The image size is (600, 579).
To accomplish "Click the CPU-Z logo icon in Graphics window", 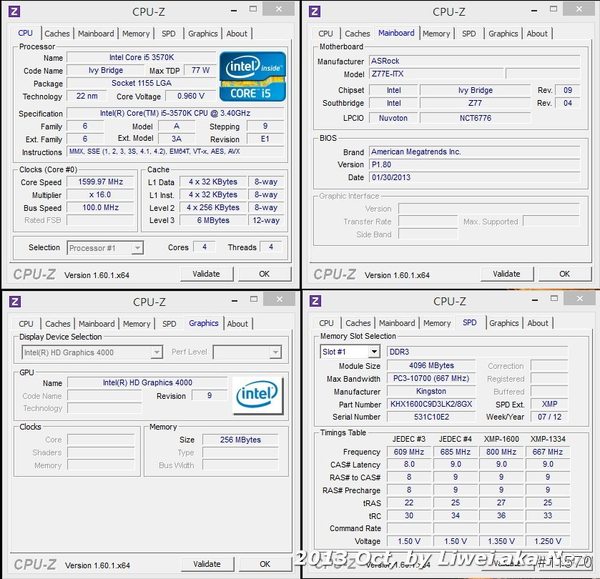I will coord(15,302).
